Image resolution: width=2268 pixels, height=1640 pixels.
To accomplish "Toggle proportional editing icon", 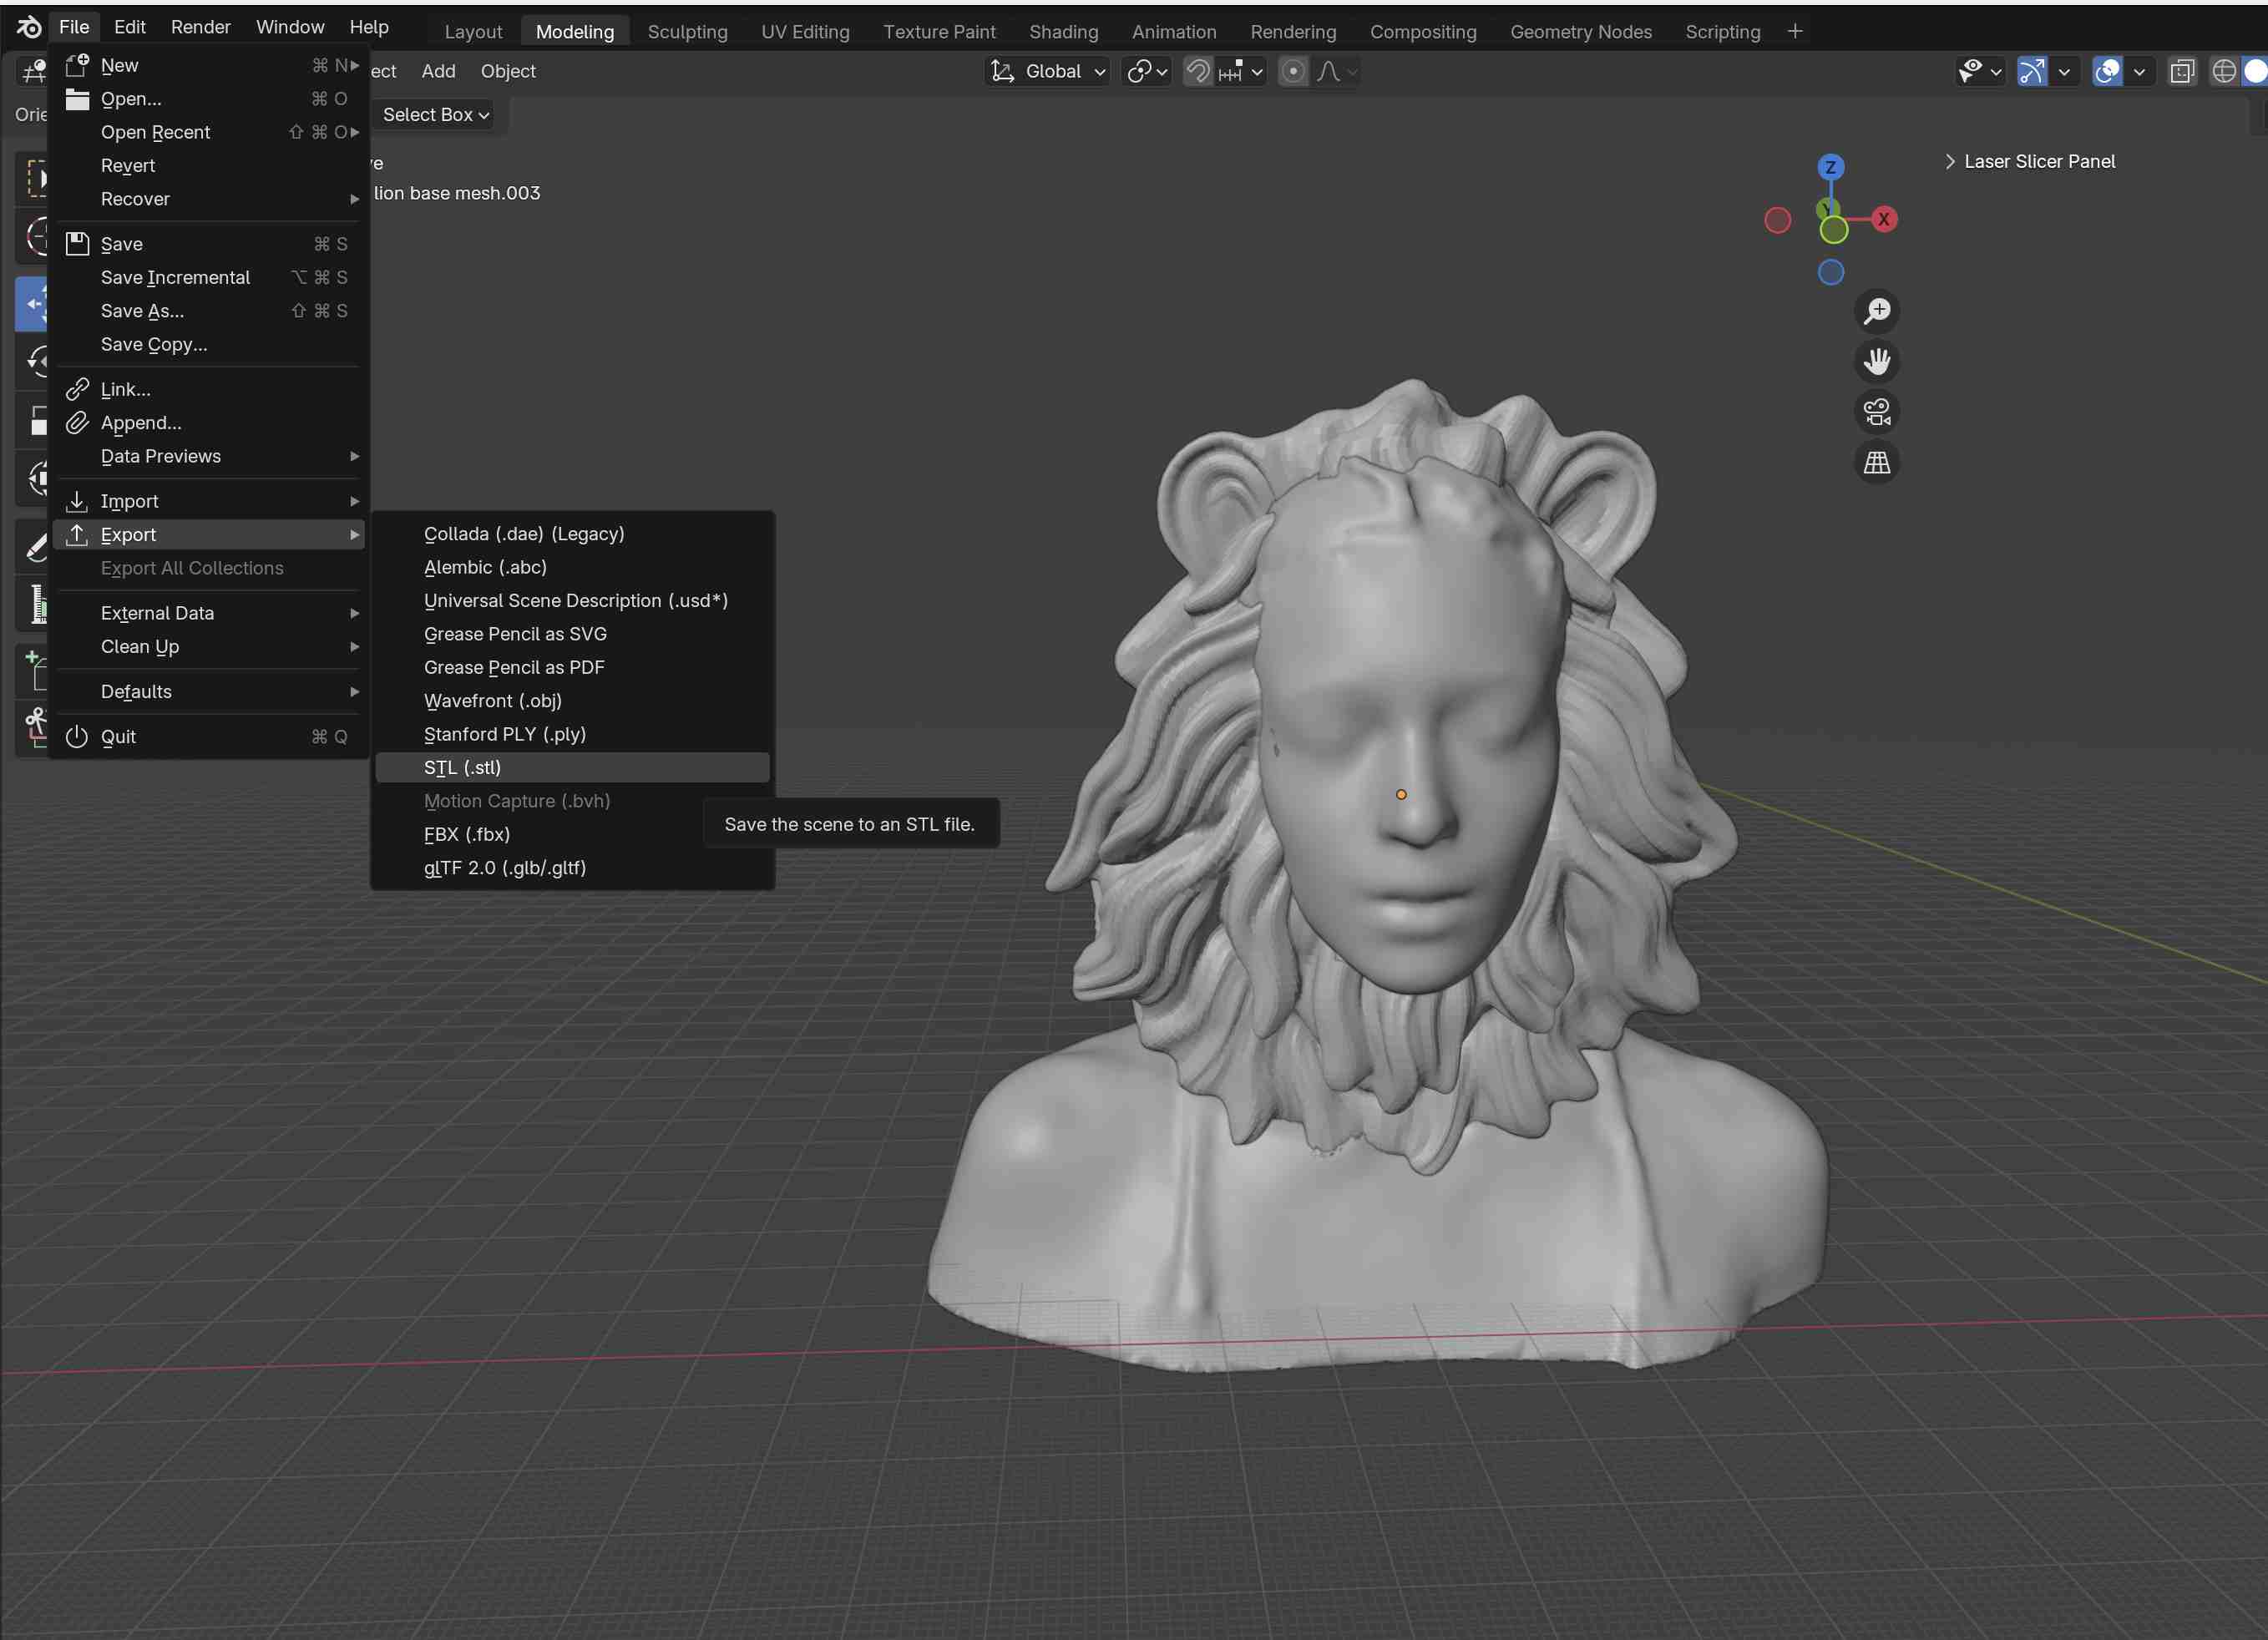I will point(1293,71).
